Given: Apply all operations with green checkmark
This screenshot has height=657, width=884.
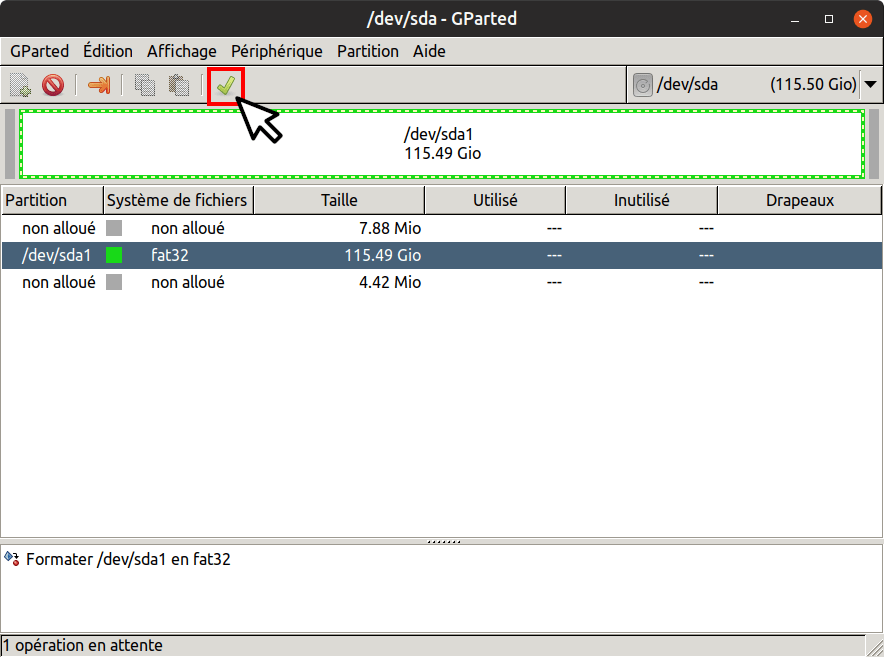Looking at the screenshot, I should click(226, 86).
